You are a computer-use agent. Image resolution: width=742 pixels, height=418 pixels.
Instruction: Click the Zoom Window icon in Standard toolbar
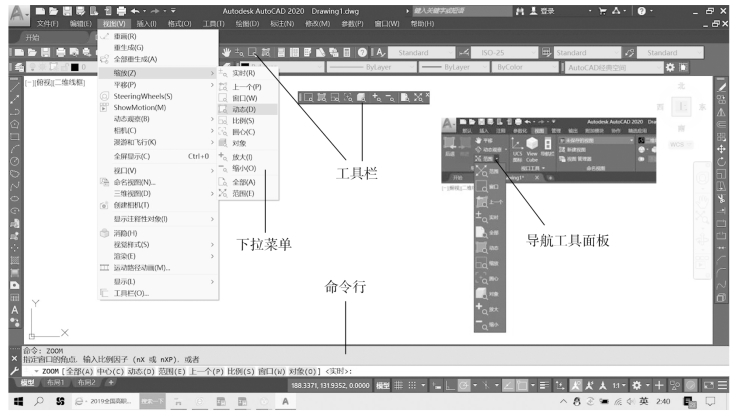(253, 52)
